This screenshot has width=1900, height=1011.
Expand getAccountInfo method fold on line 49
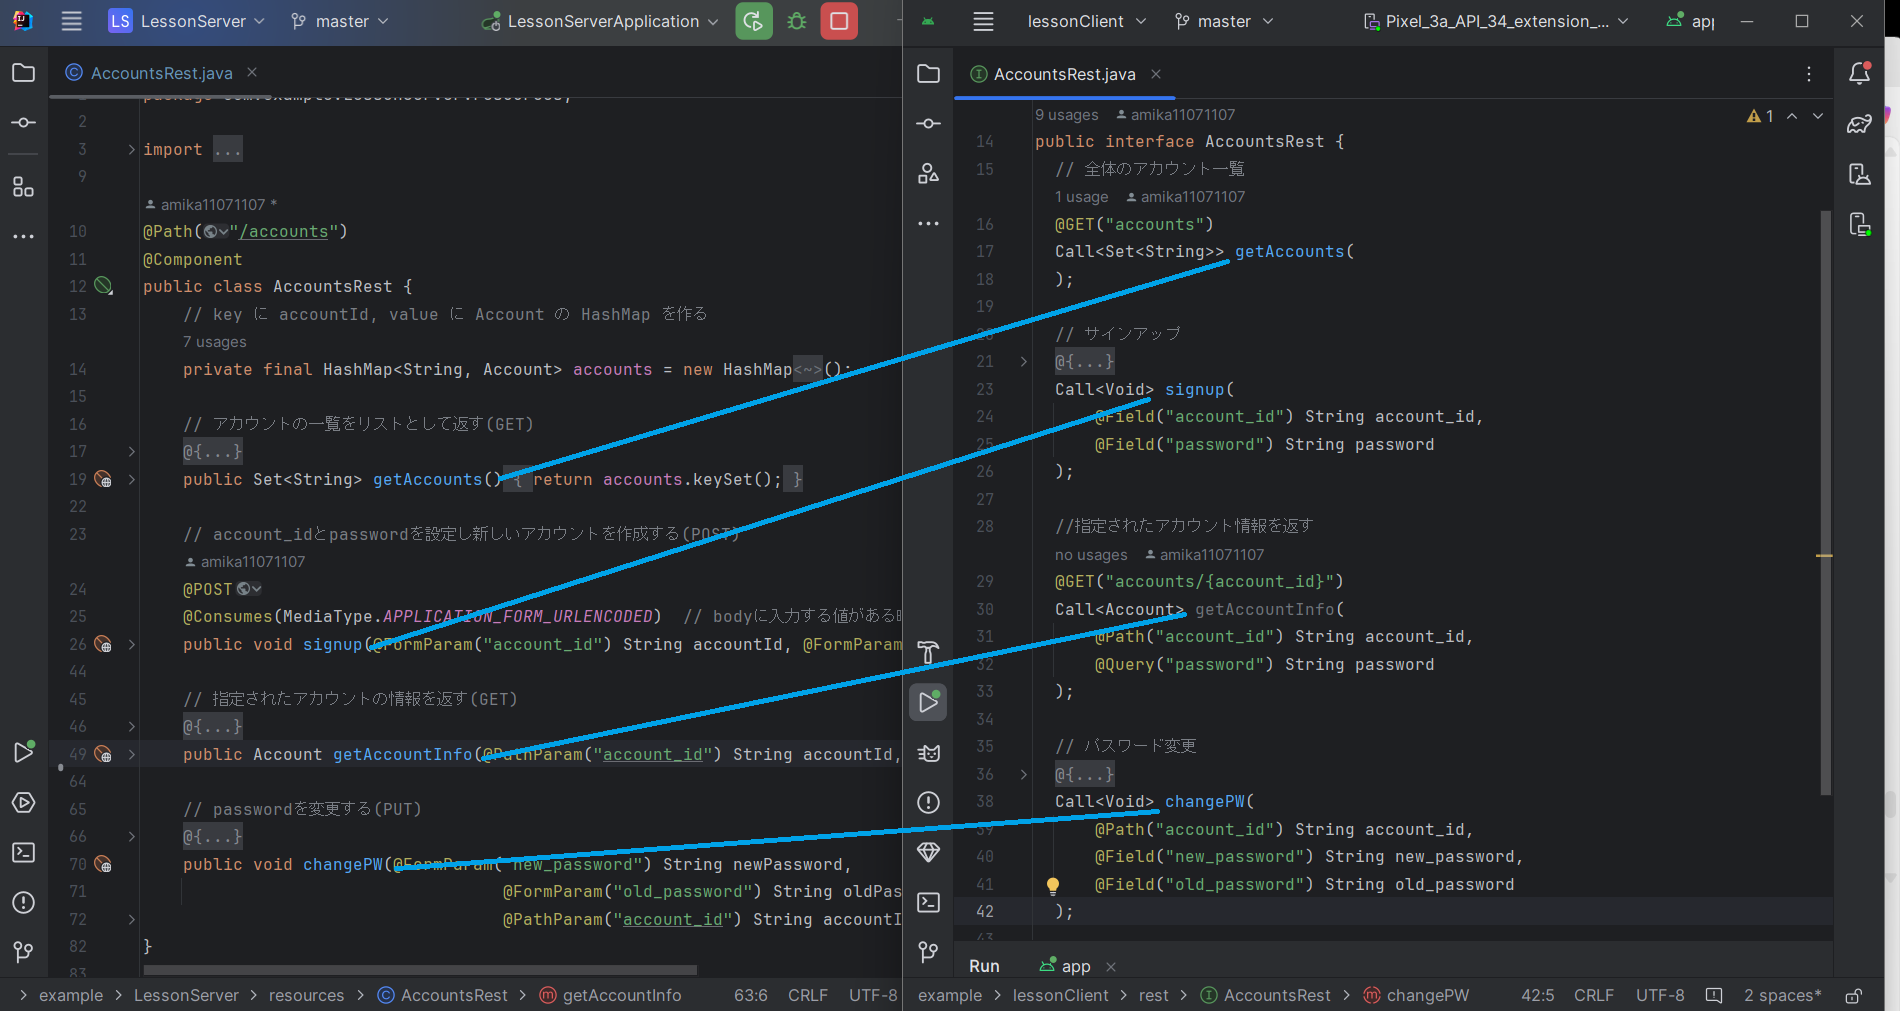click(x=131, y=754)
